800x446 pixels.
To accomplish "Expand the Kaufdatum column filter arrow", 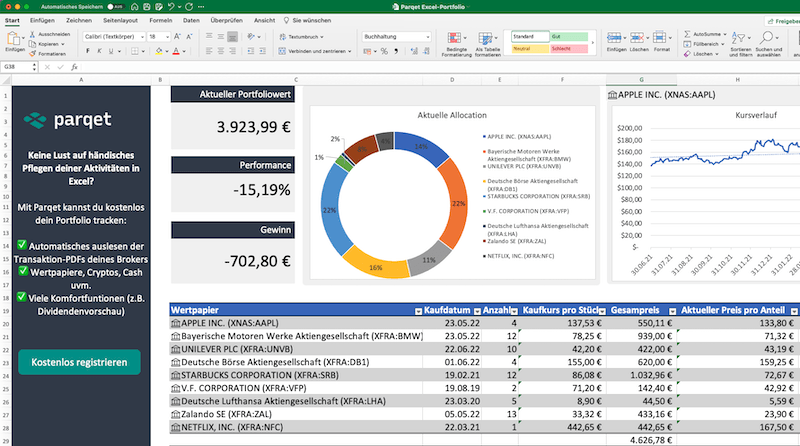I will coord(476,311).
